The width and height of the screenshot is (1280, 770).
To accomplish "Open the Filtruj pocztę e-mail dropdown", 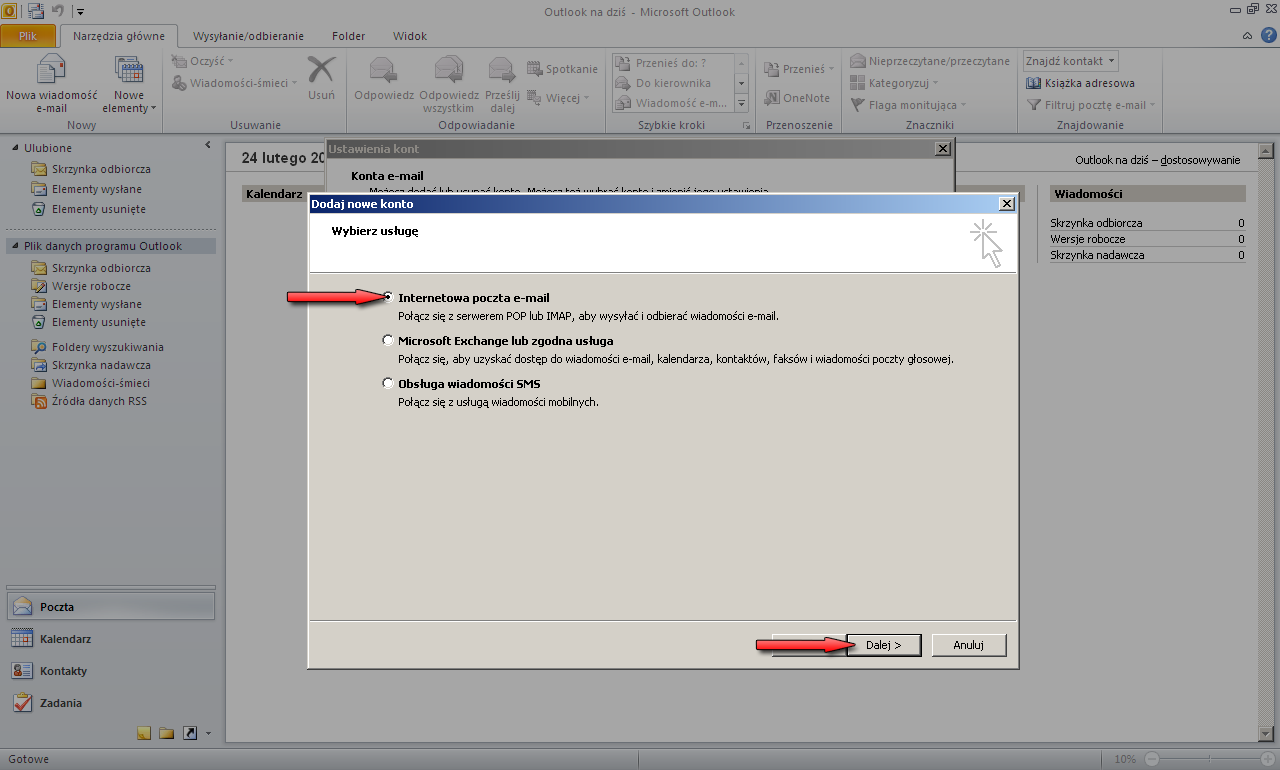I will [1091, 105].
